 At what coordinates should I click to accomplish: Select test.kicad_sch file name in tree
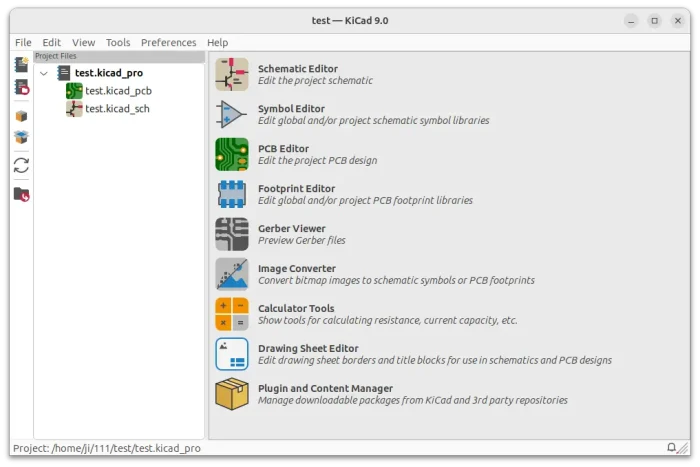(x=117, y=108)
